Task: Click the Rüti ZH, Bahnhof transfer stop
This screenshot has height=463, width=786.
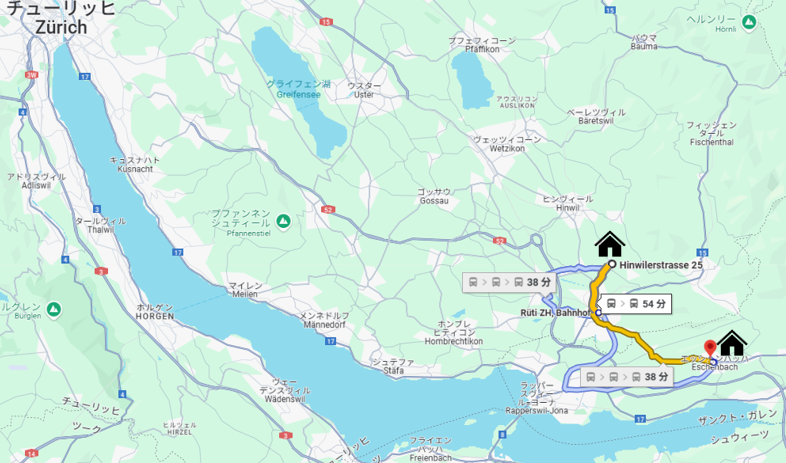Action: [x=598, y=313]
